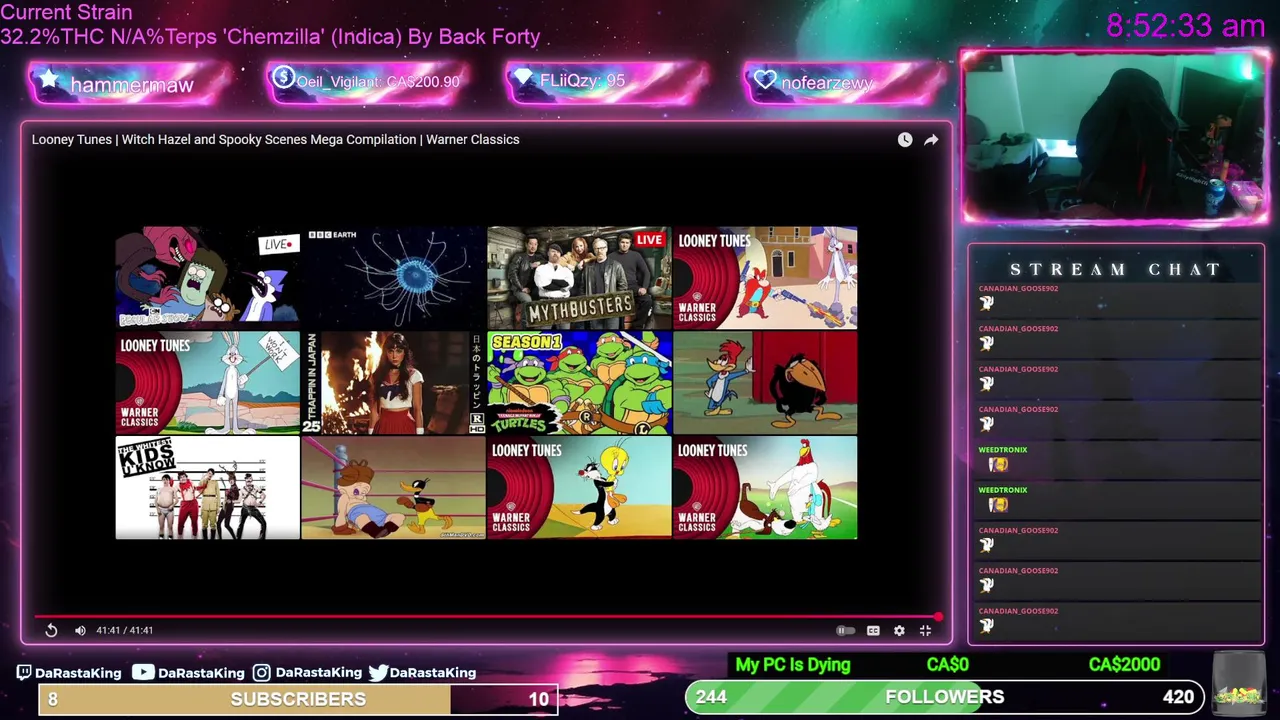Mute the video with speaker icon
Viewport: 1280px width, 720px height.
coord(80,630)
